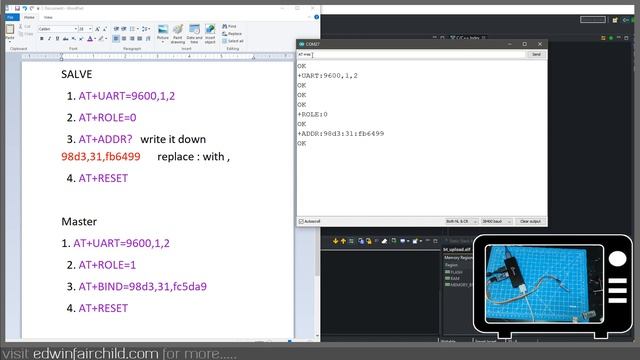
Task: Insert a Paint drawing
Action: 178,33
